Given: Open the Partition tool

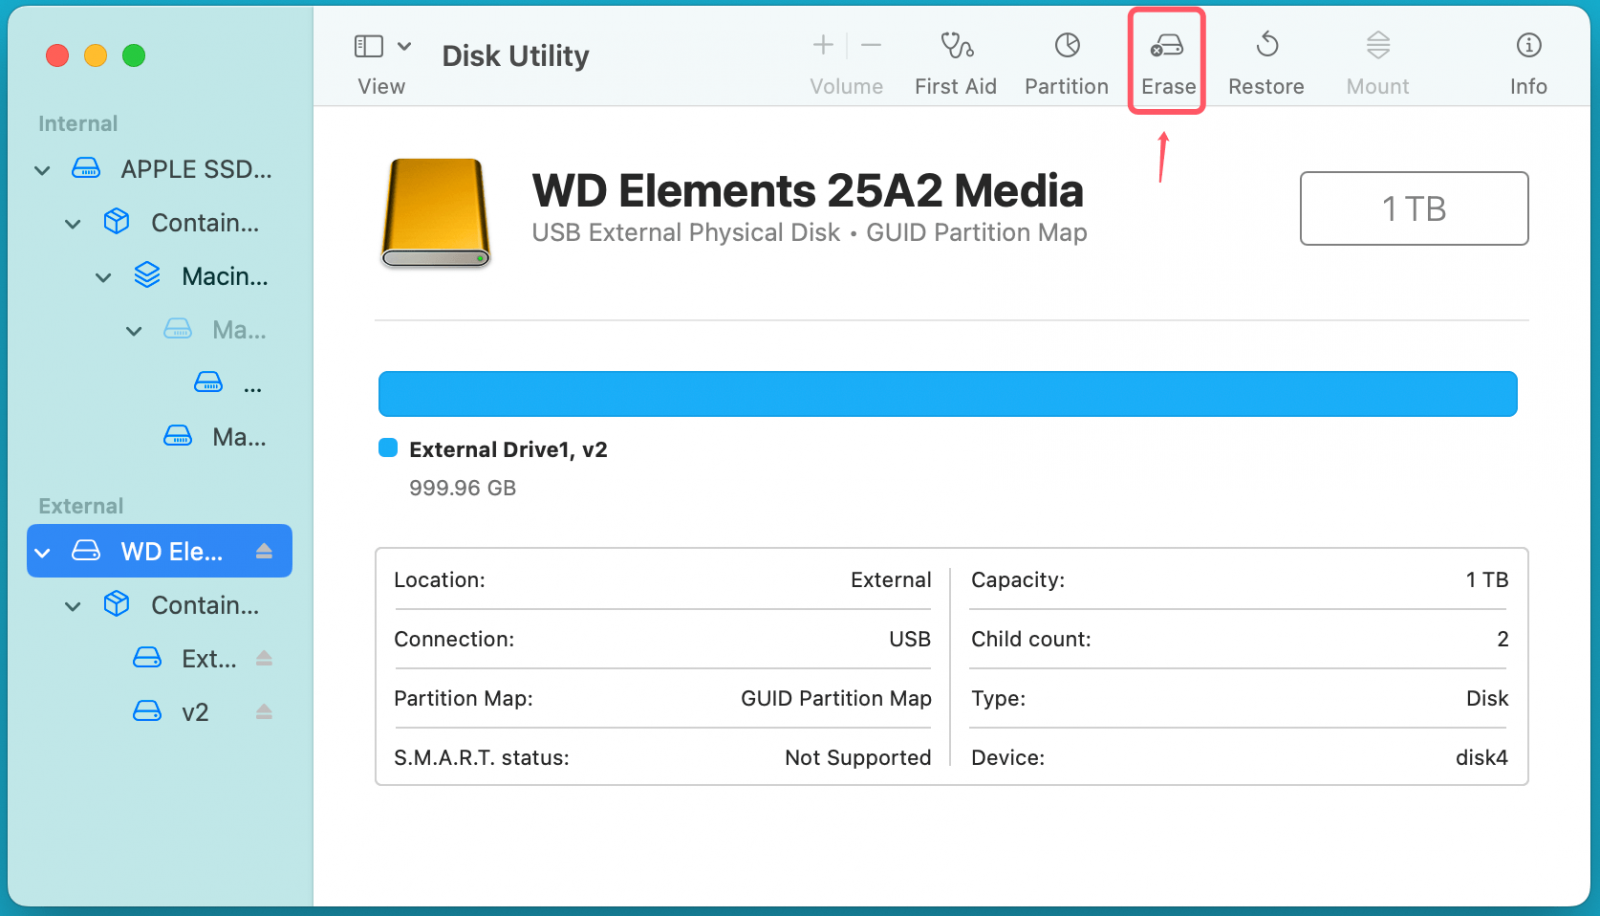Looking at the screenshot, I should tap(1067, 45).
